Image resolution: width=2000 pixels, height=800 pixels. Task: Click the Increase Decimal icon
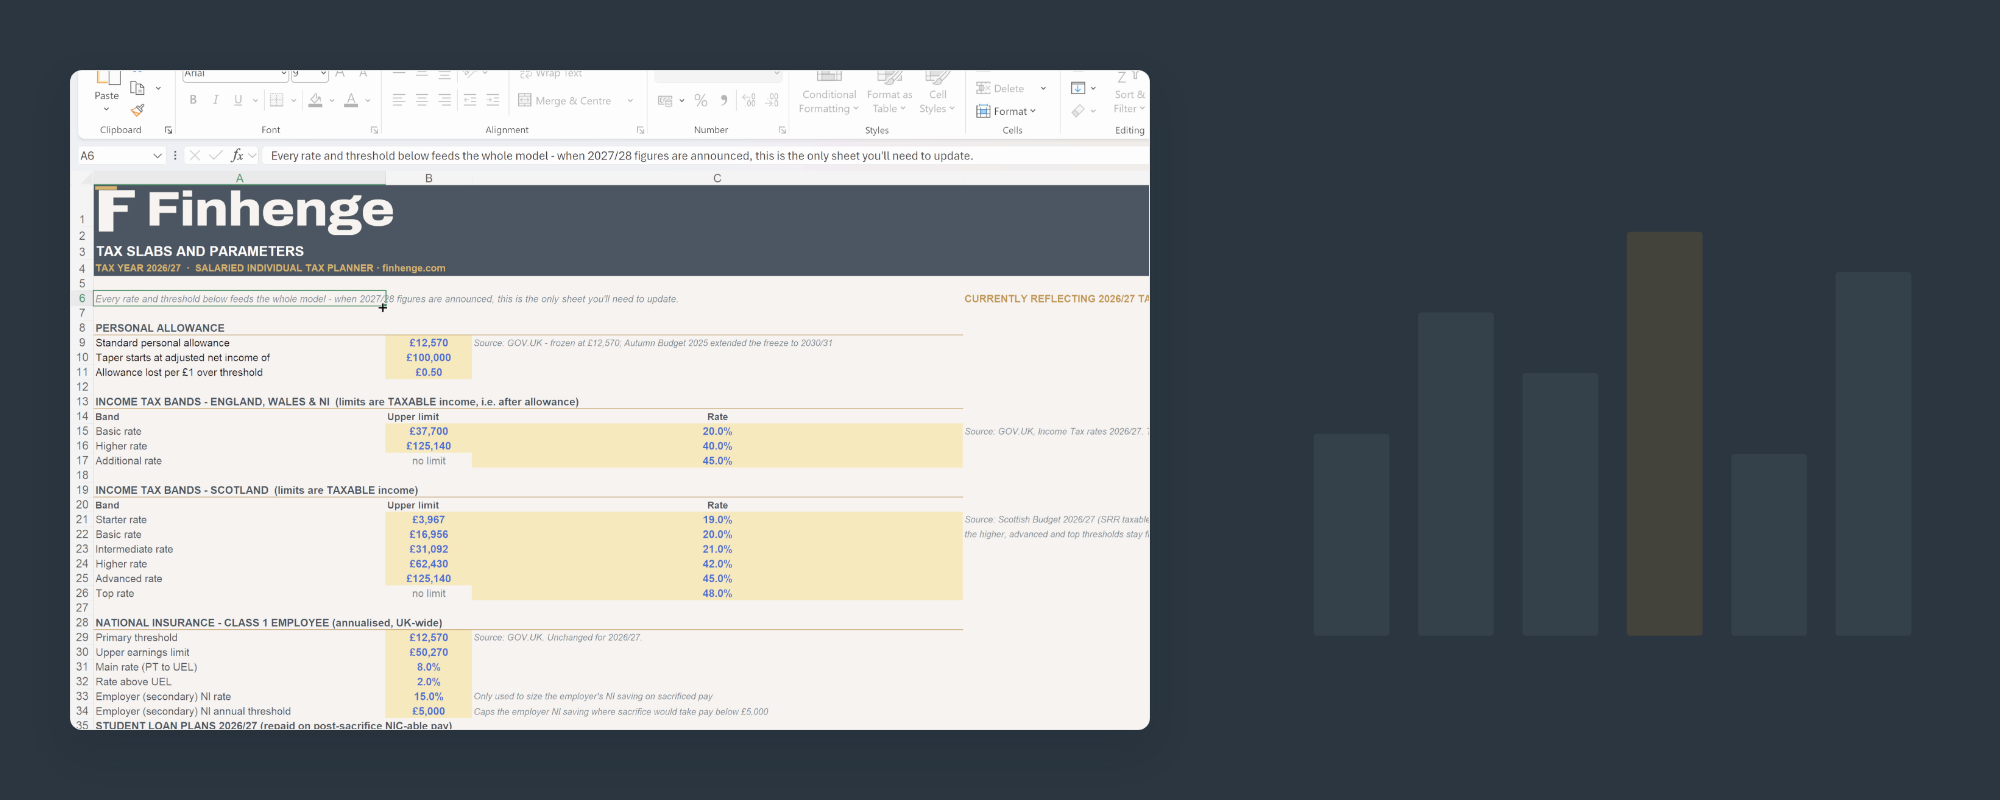tap(750, 100)
